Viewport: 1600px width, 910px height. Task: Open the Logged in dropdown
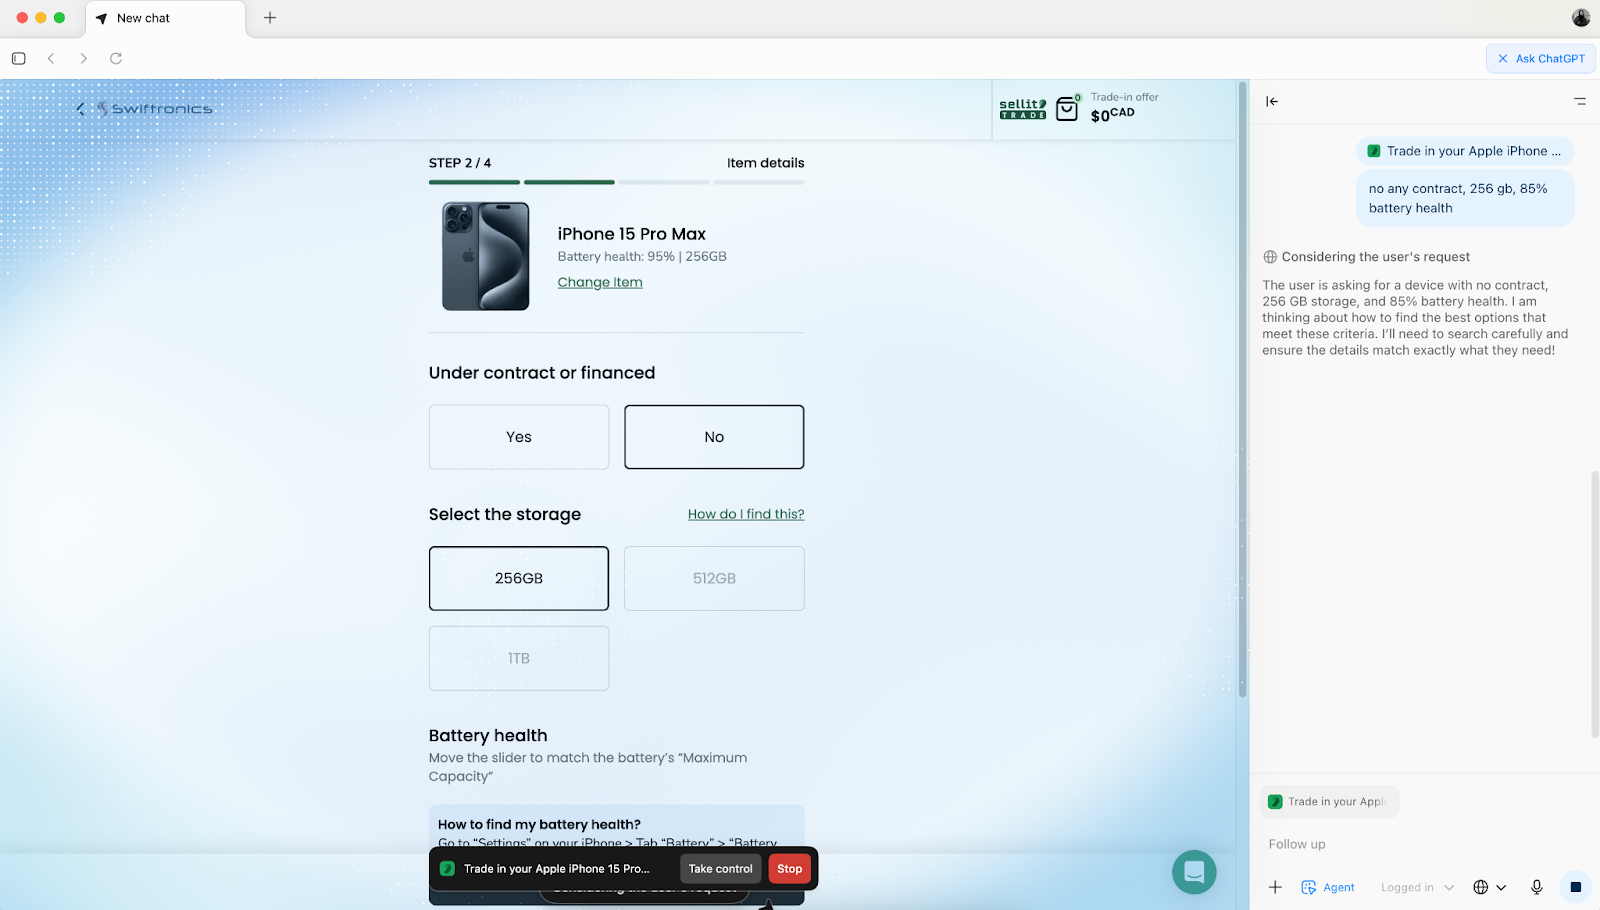(1417, 887)
